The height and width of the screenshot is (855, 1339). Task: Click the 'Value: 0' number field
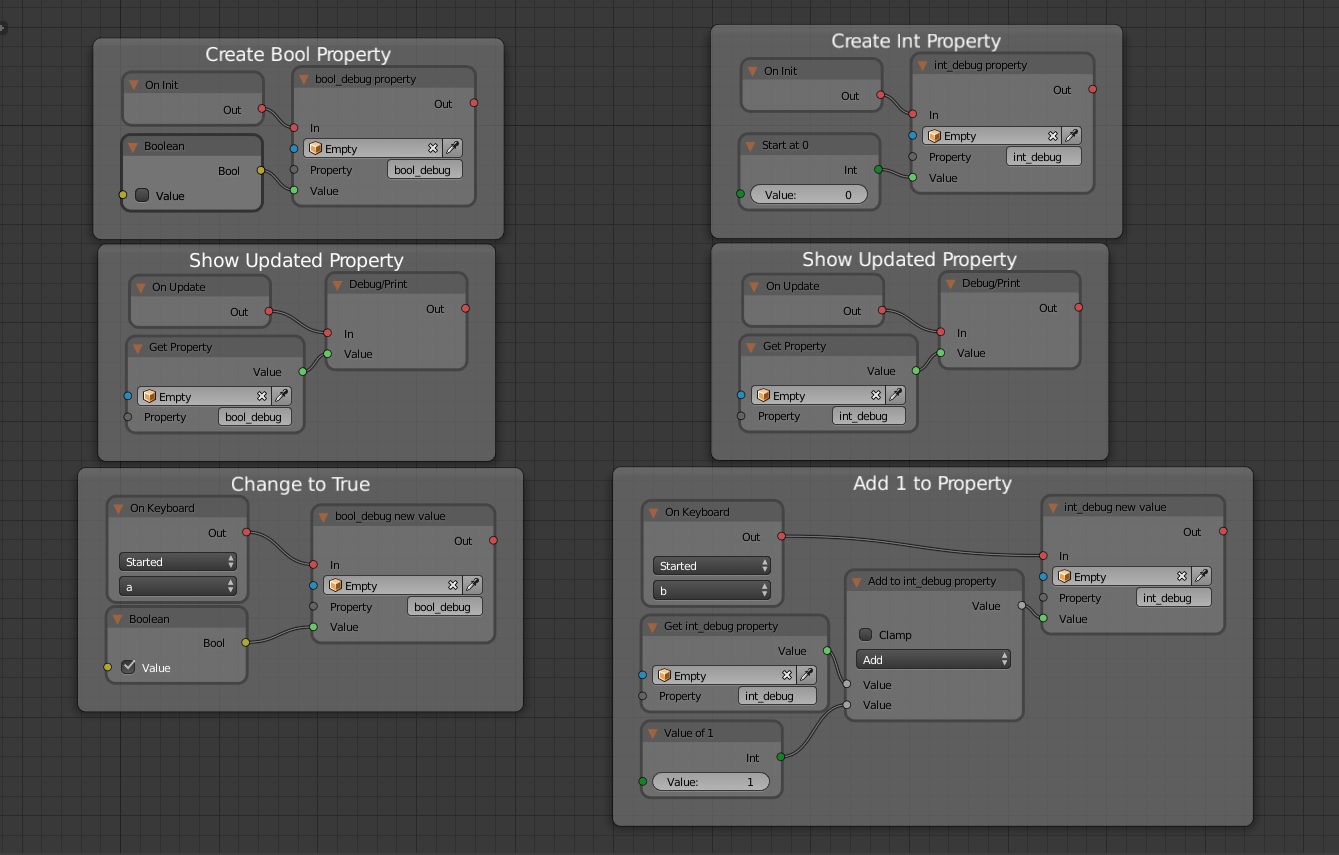pos(809,195)
